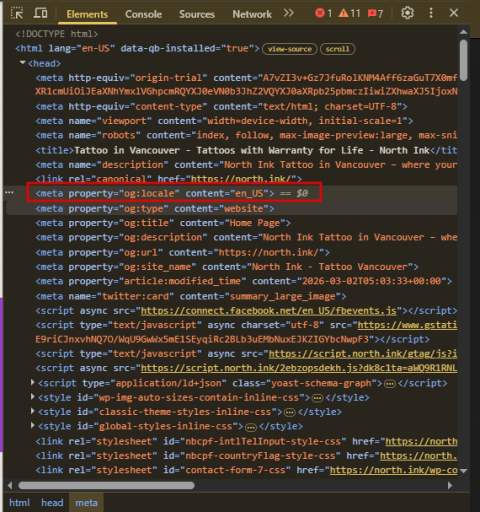Select the meta name="description" row
The height and width of the screenshot is (512, 480).
coord(246,165)
